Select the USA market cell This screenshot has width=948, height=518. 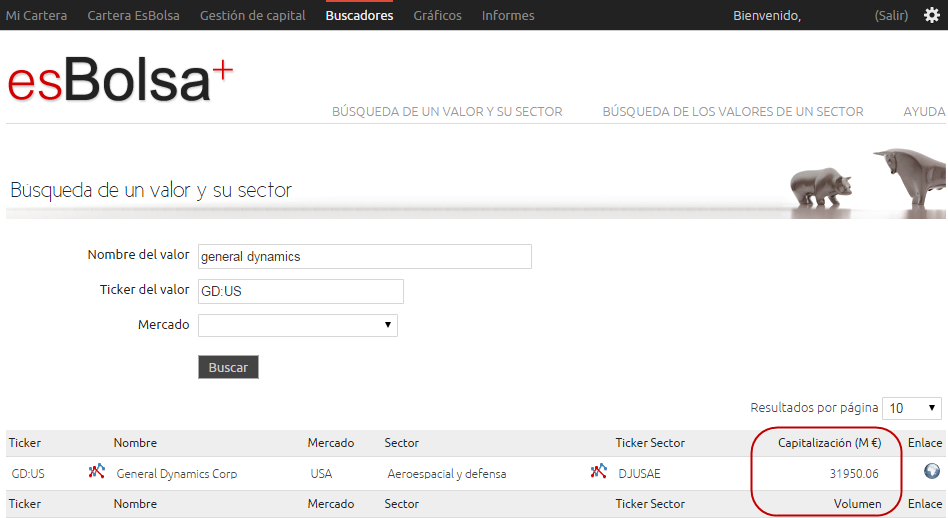(321, 473)
